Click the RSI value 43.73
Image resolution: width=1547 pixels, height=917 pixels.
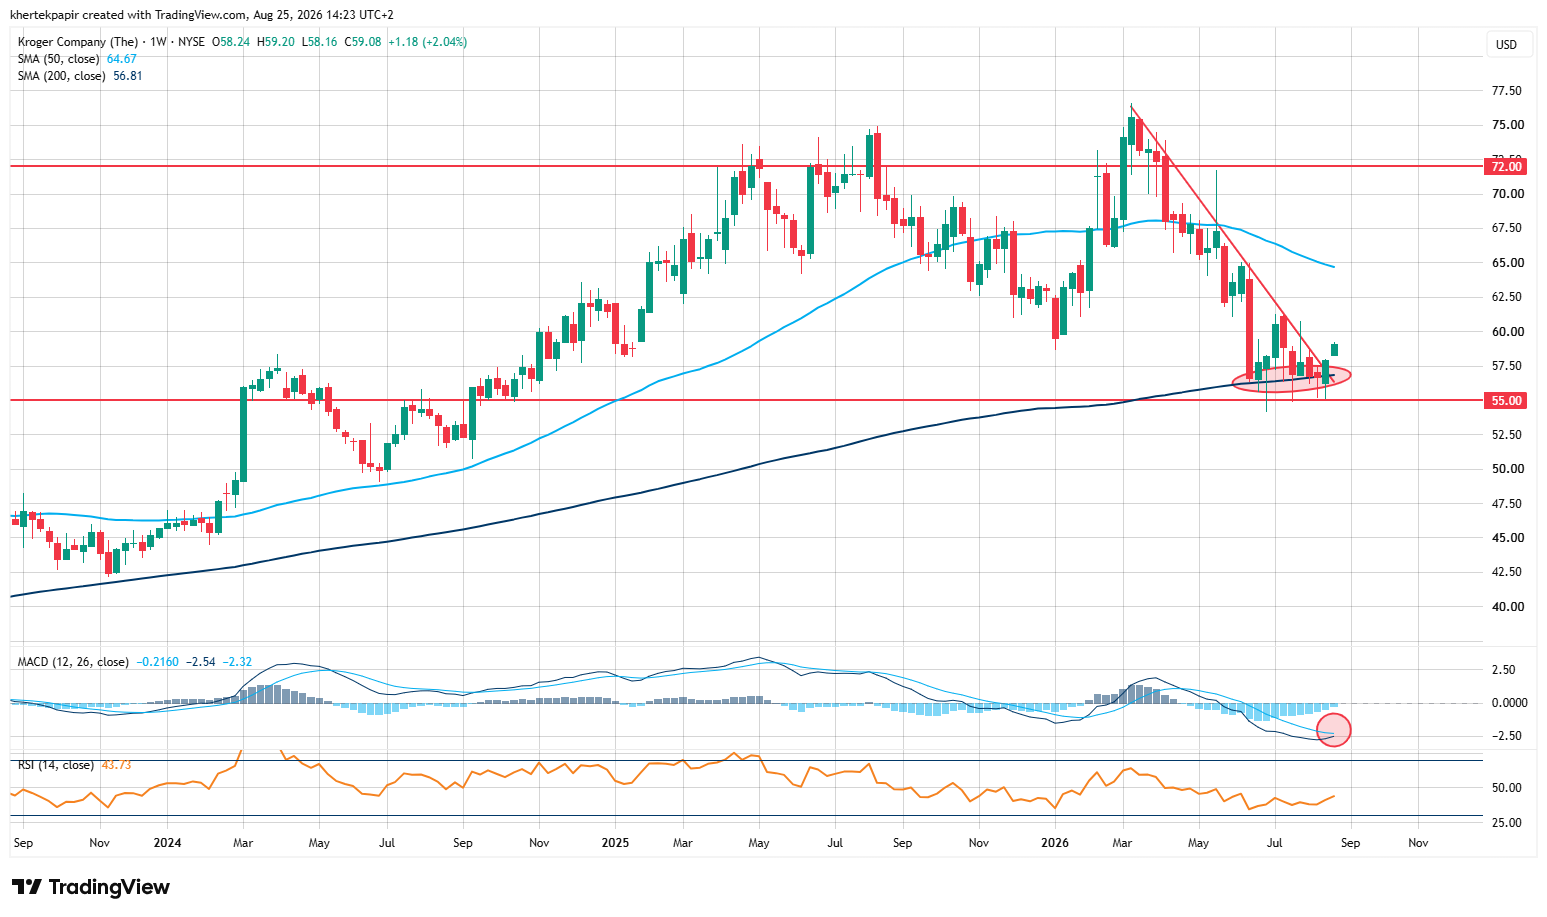117,765
